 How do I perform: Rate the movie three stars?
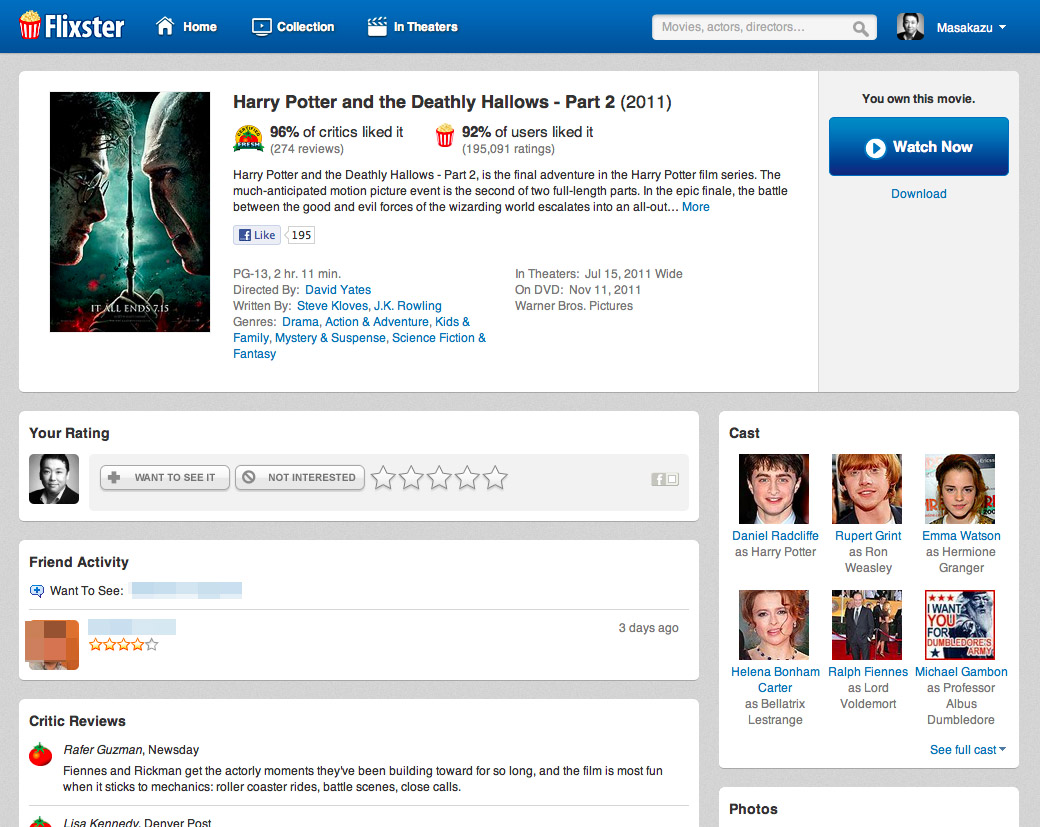(x=439, y=477)
